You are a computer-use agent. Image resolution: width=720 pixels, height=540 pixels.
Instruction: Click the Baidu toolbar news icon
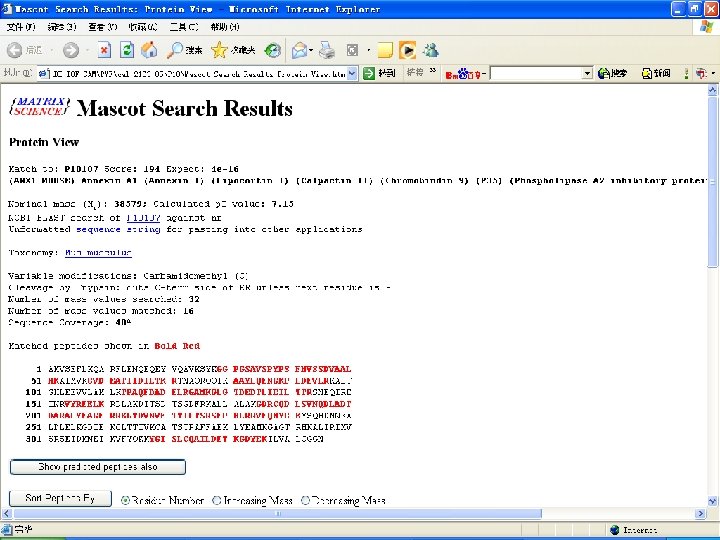pos(647,73)
